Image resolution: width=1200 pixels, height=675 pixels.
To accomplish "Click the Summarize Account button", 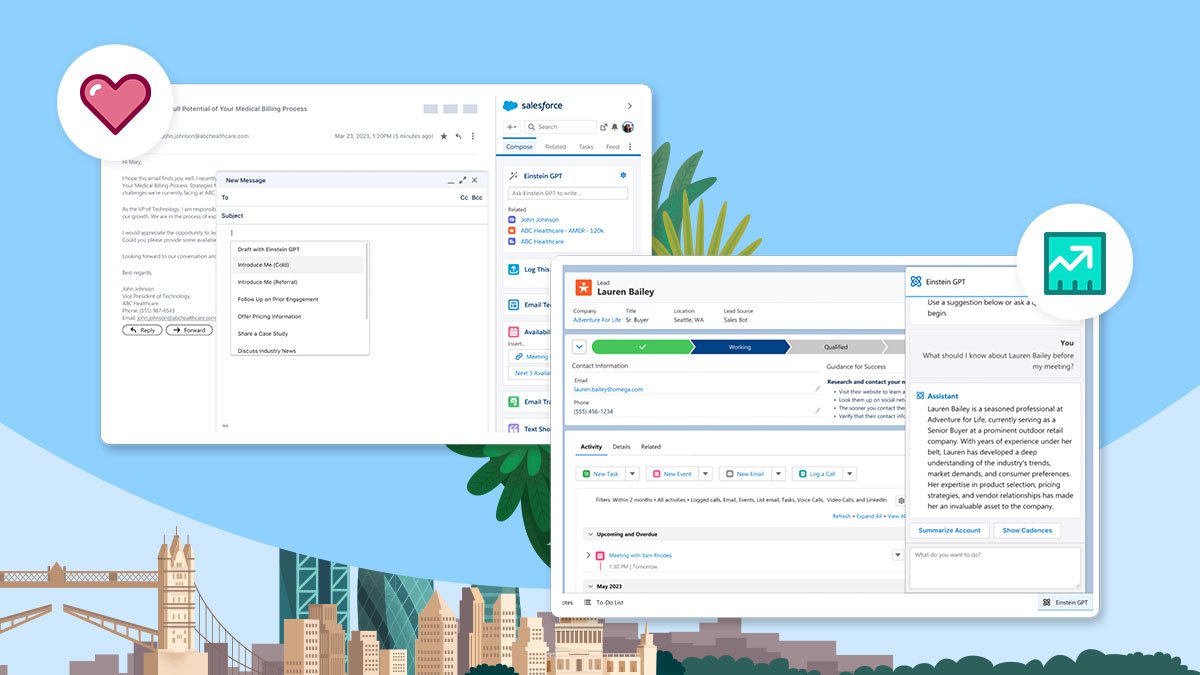I will 949,530.
